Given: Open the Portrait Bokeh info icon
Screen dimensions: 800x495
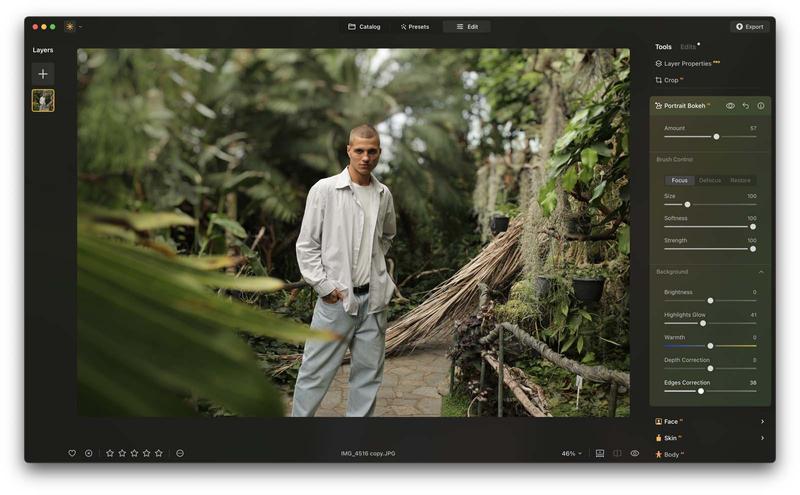Looking at the screenshot, I should pyautogui.click(x=761, y=106).
